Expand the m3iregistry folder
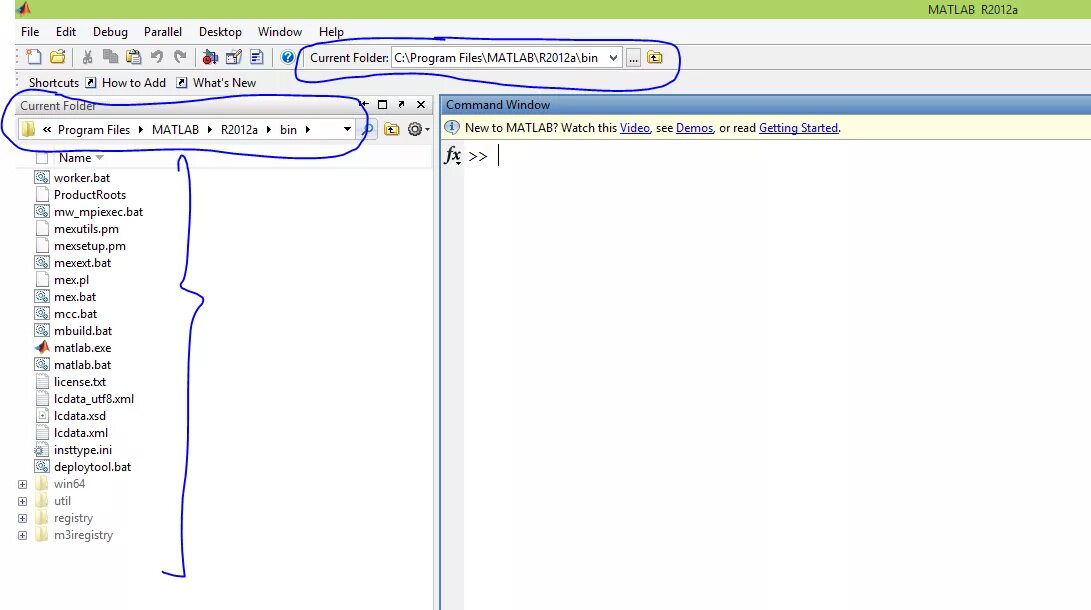1091x610 pixels. [x=22, y=536]
